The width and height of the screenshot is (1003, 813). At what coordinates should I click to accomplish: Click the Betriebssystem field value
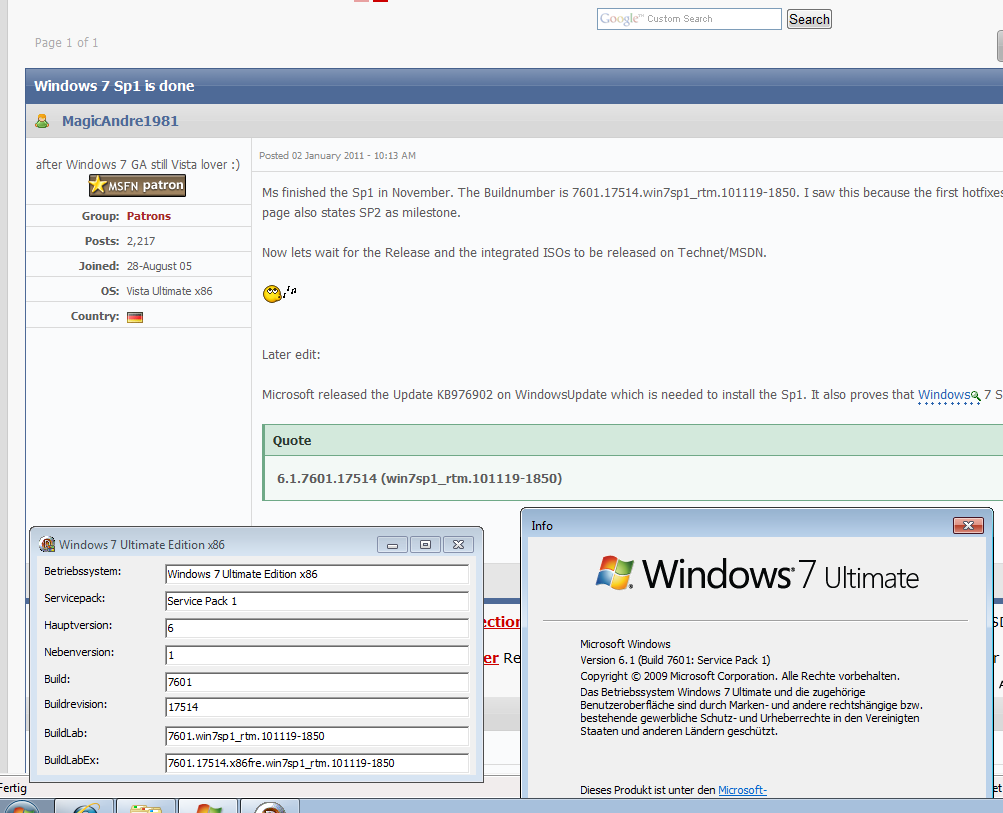tap(317, 574)
